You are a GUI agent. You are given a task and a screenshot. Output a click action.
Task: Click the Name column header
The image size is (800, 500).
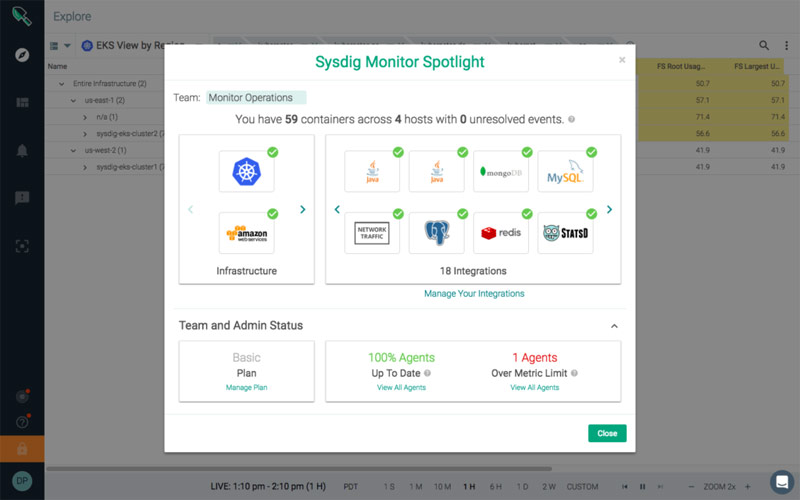coord(58,66)
